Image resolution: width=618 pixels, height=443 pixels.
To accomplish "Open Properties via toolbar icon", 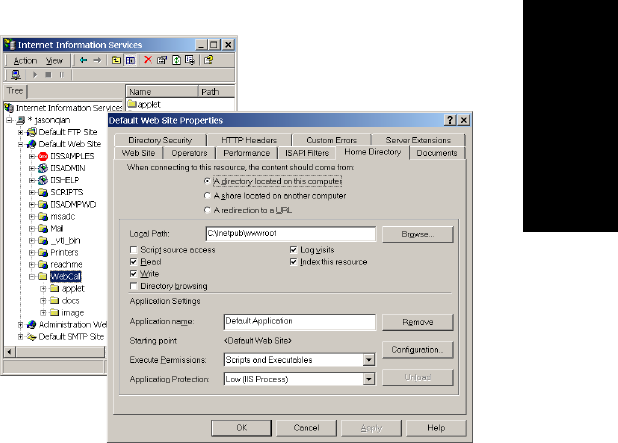I will [x=162, y=60].
